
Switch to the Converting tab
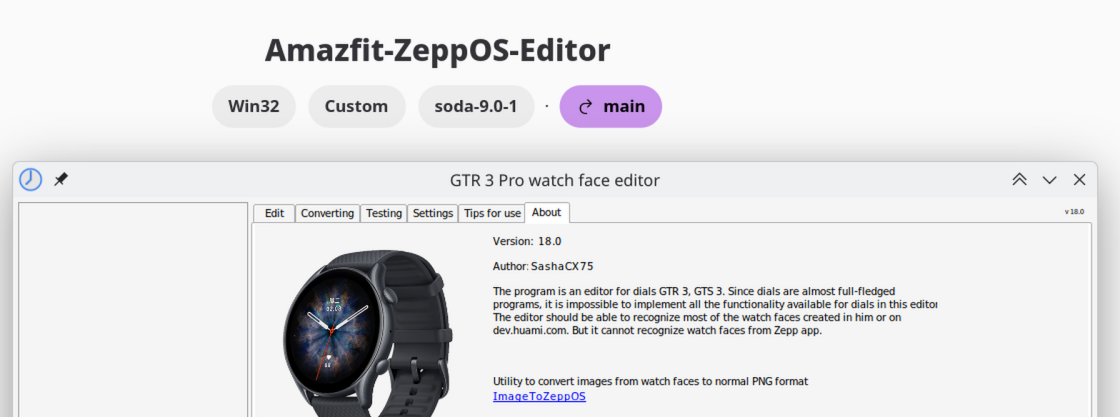click(327, 213)
